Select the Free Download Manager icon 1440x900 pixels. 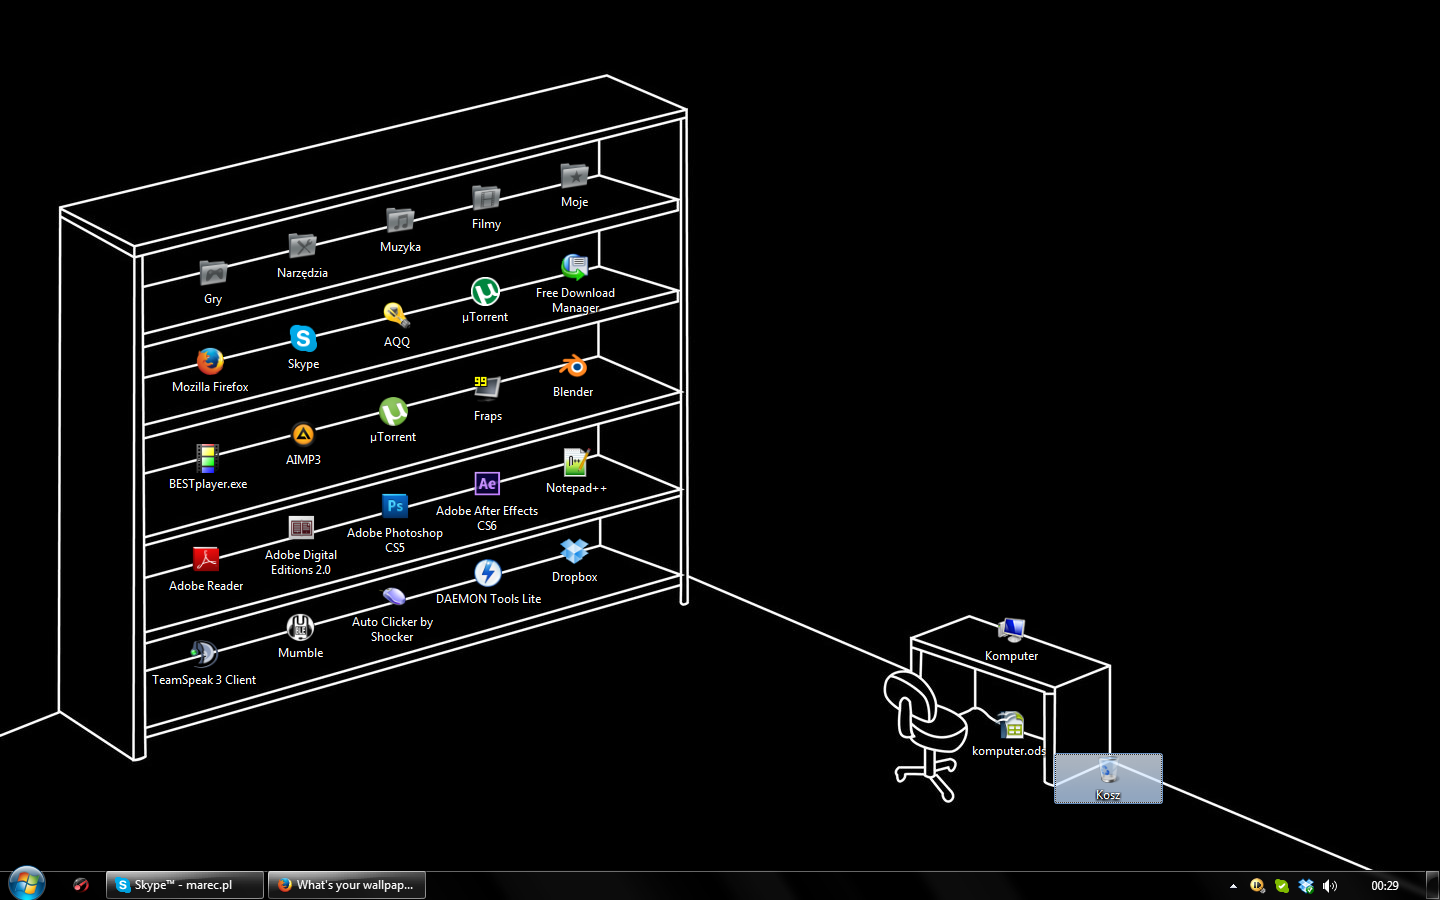point(575,267)
